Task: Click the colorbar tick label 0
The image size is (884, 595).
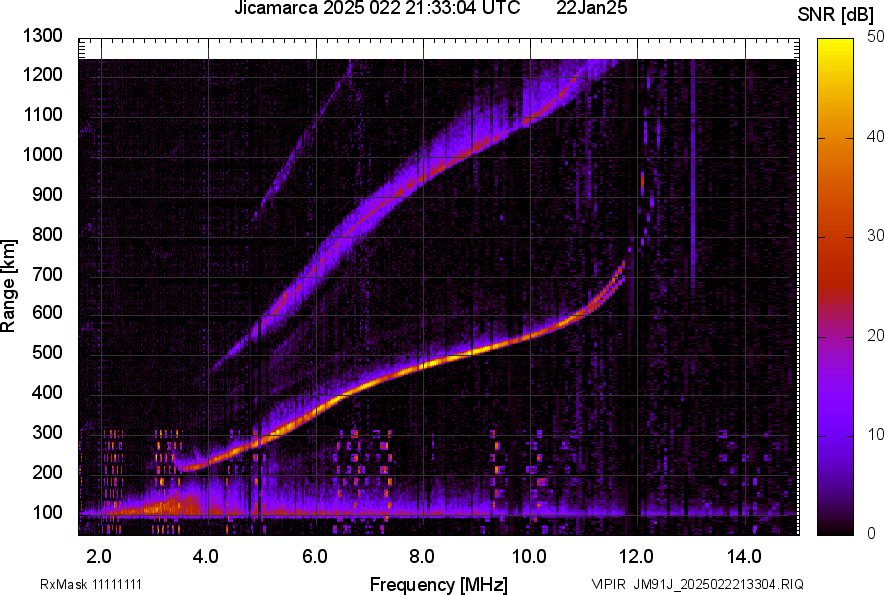Action: [x=872, y=533]
